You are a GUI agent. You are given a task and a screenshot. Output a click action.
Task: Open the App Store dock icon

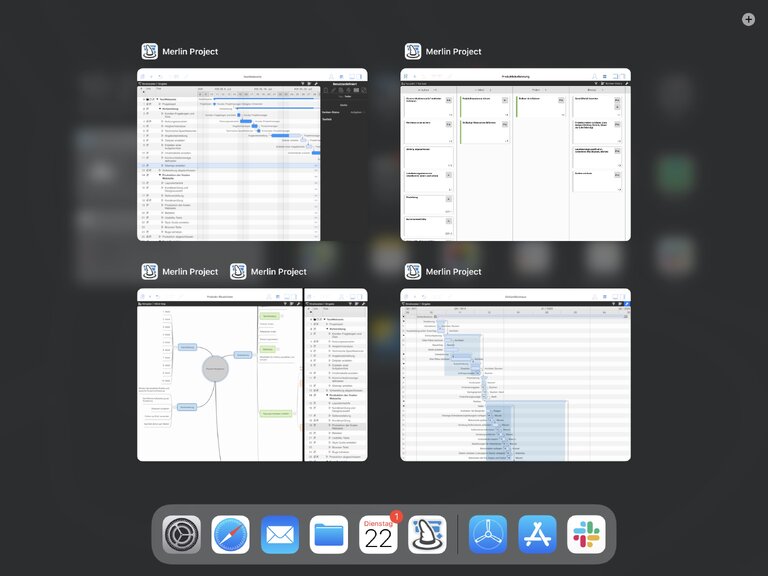point(537,534)
